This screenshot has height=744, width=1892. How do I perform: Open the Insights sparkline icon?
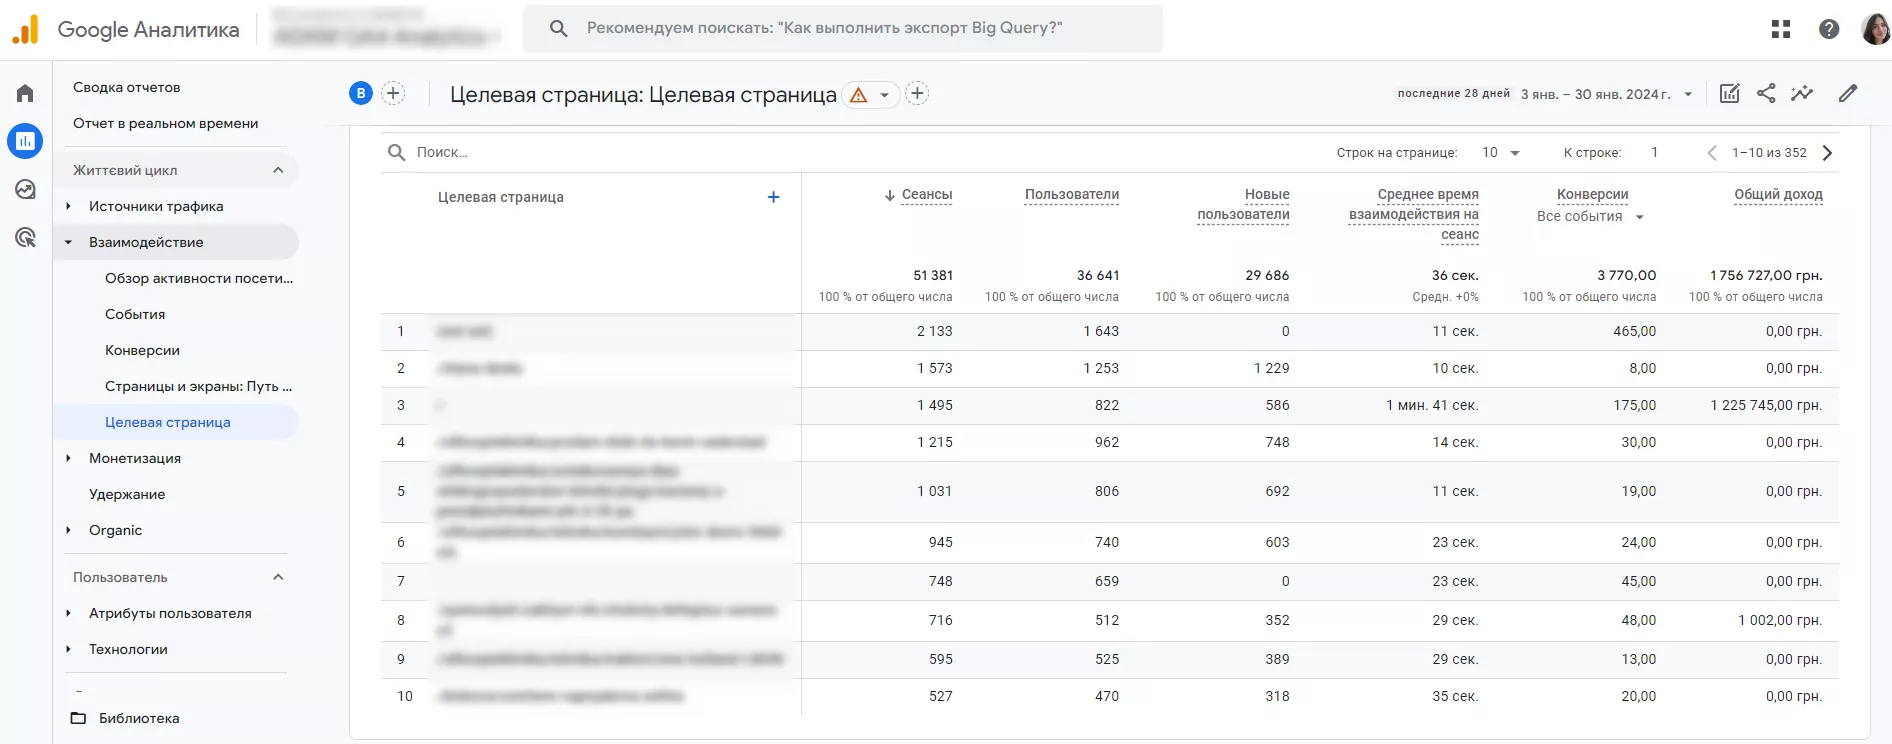tap(1802, 93)
